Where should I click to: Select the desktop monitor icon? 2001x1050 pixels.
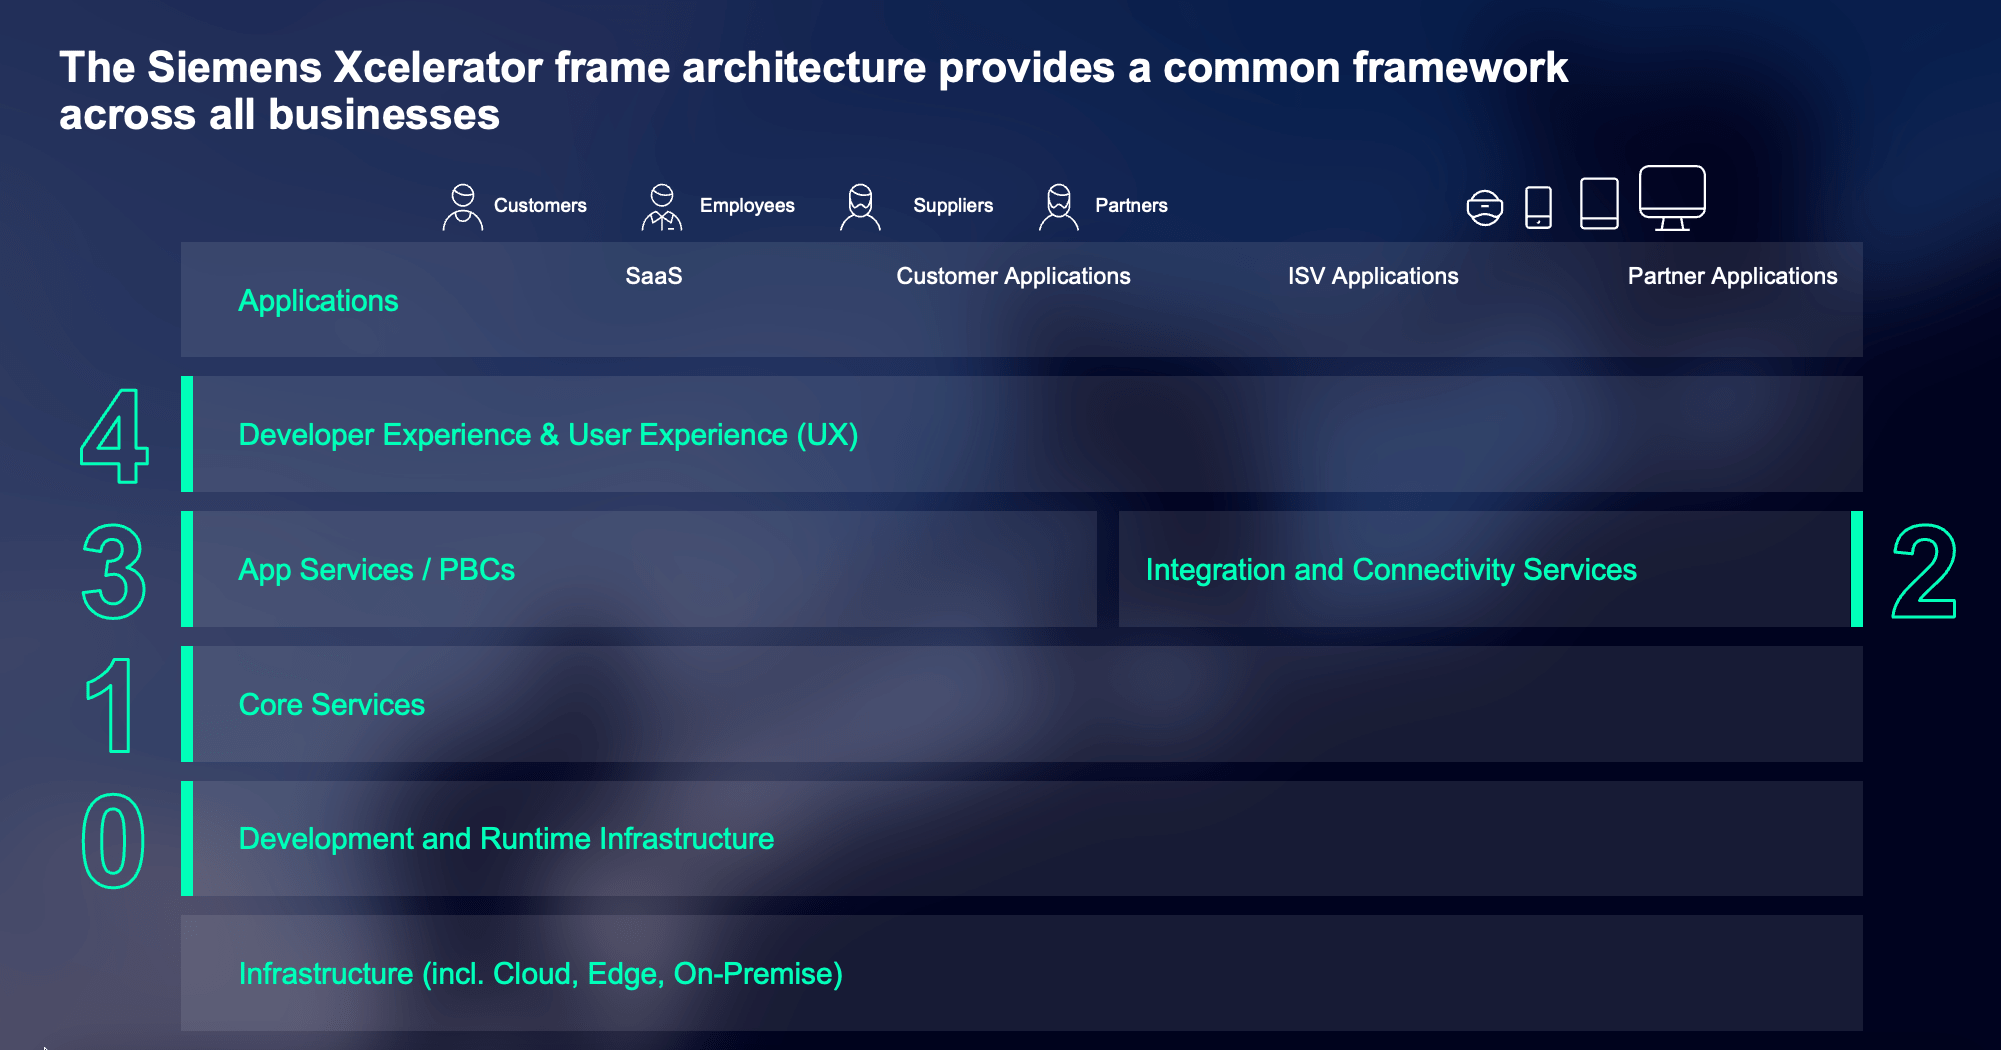pos(1672,198)
